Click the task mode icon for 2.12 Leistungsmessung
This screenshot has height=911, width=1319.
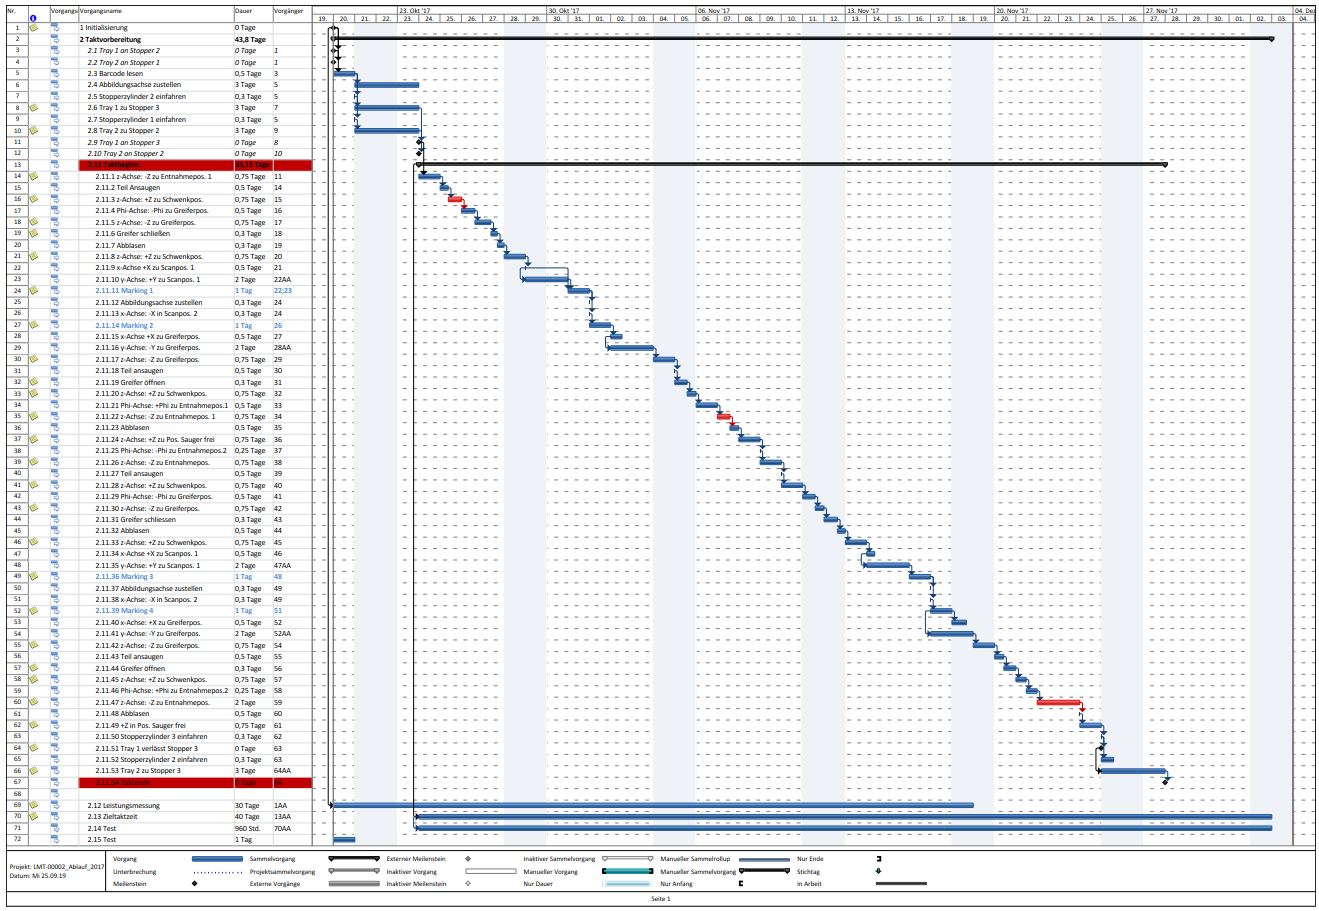55,805
